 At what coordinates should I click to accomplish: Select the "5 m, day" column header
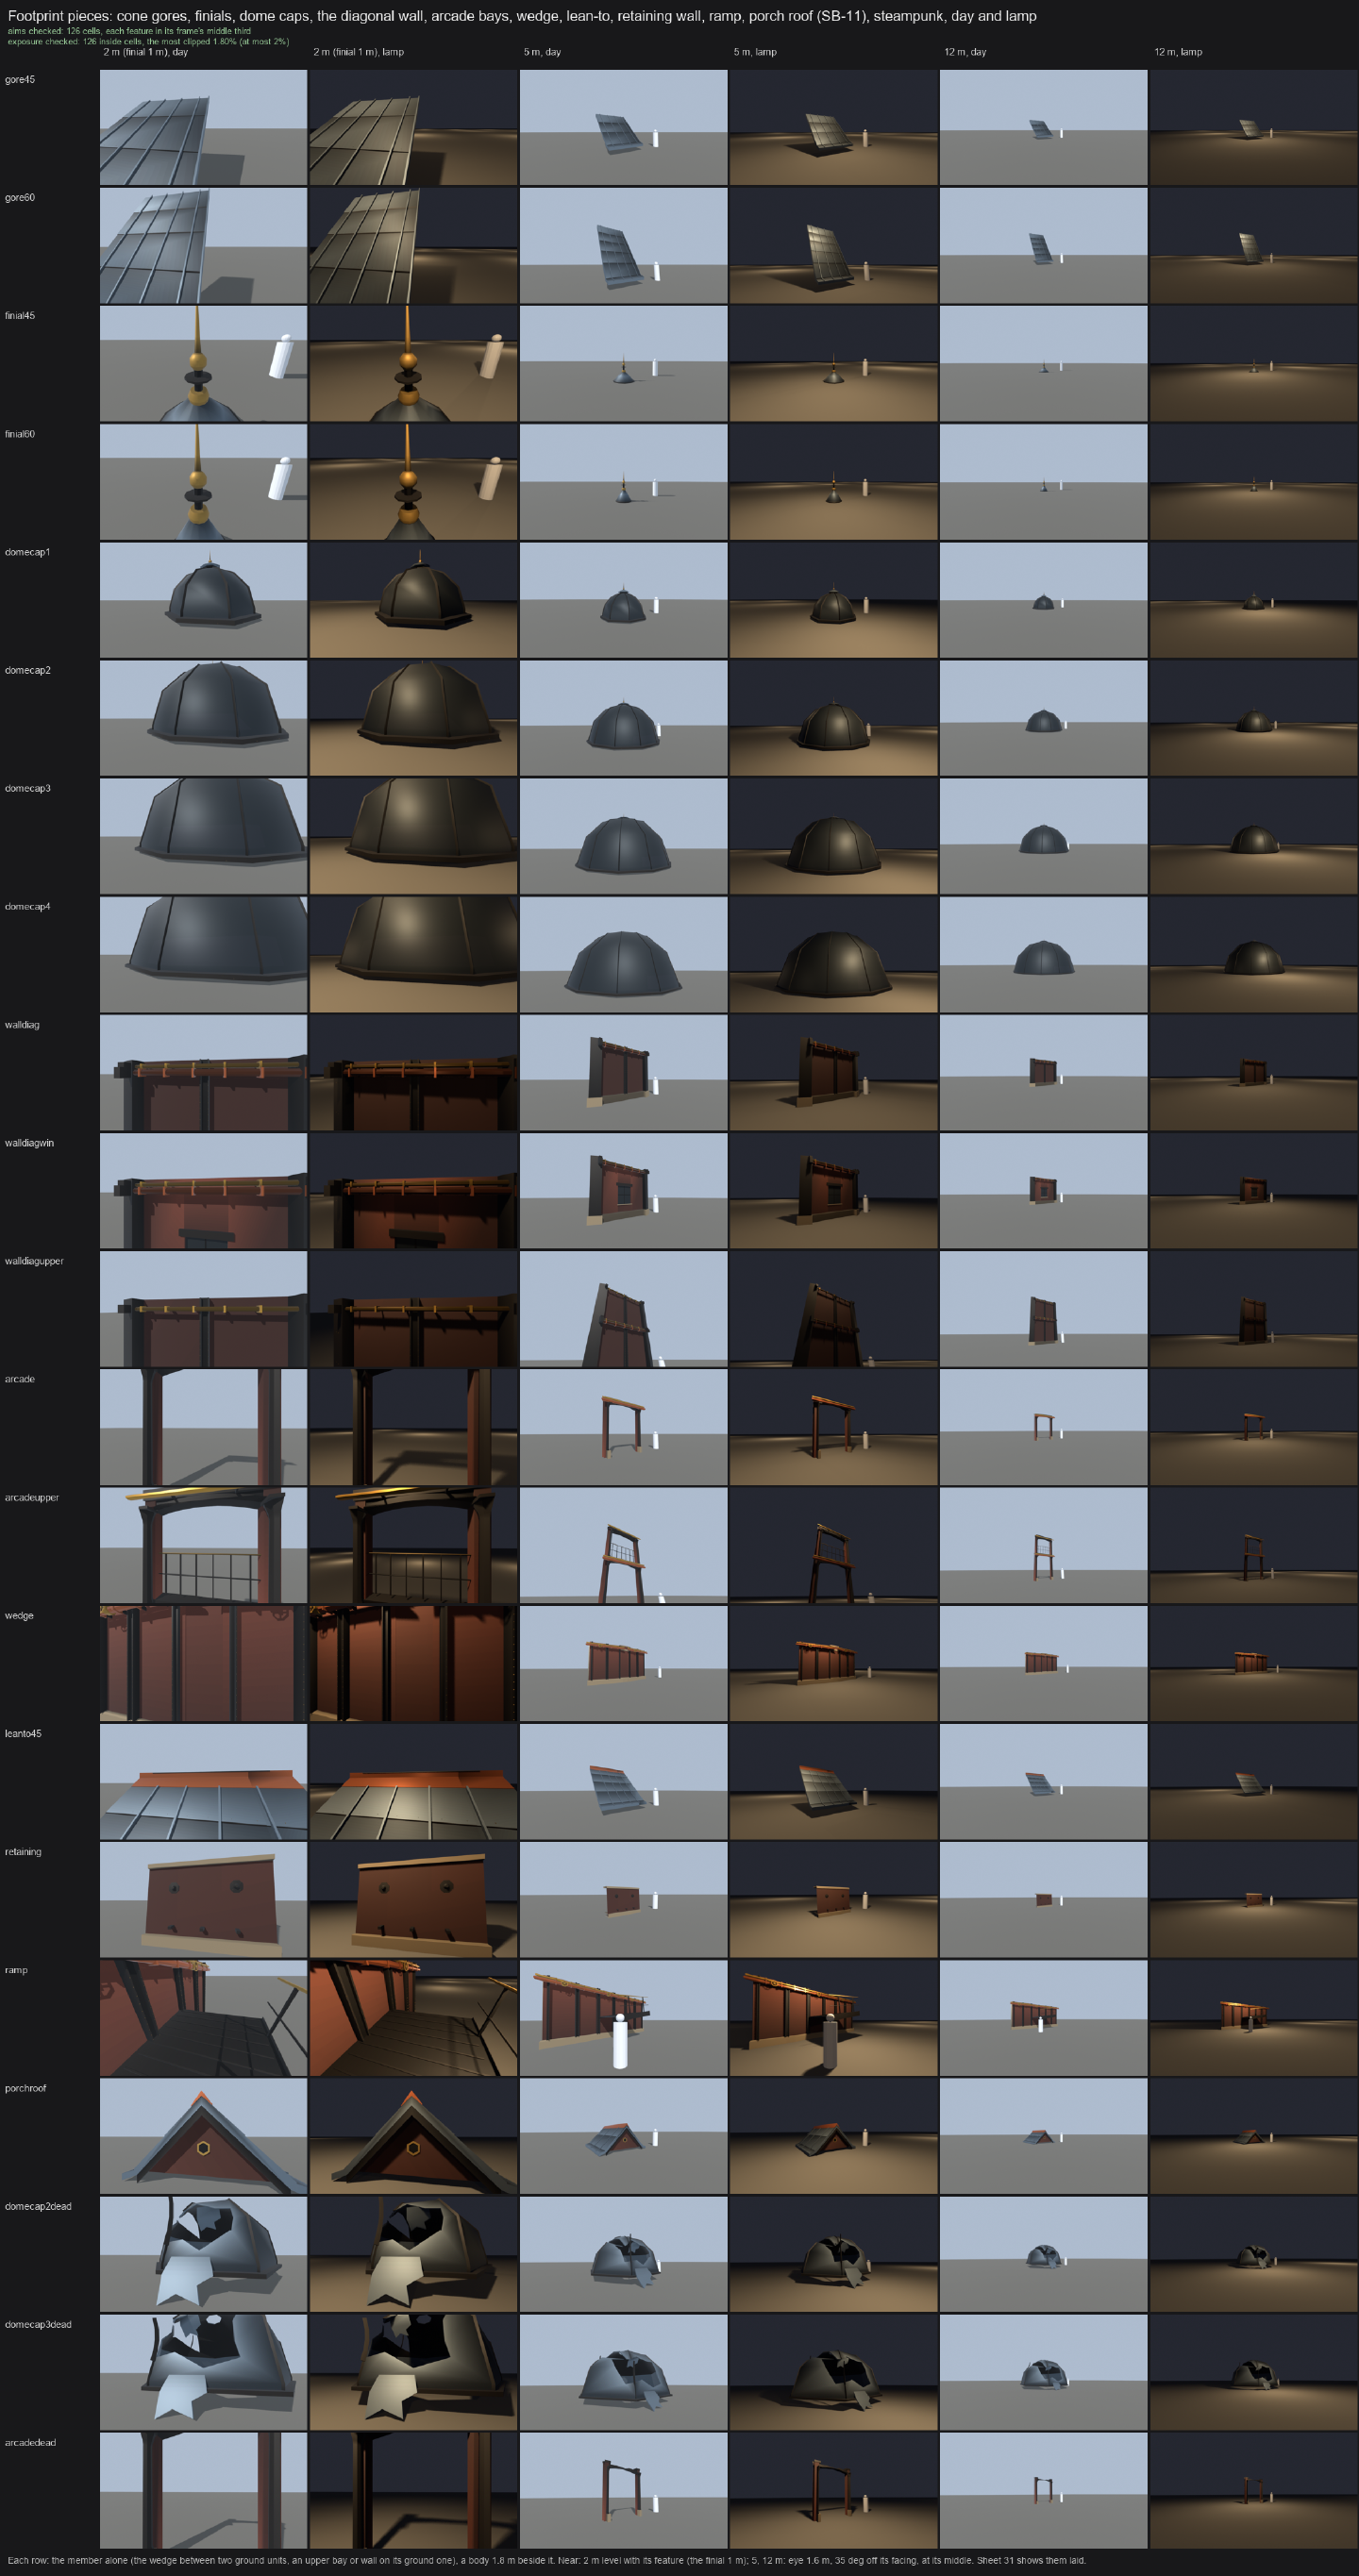542,52
